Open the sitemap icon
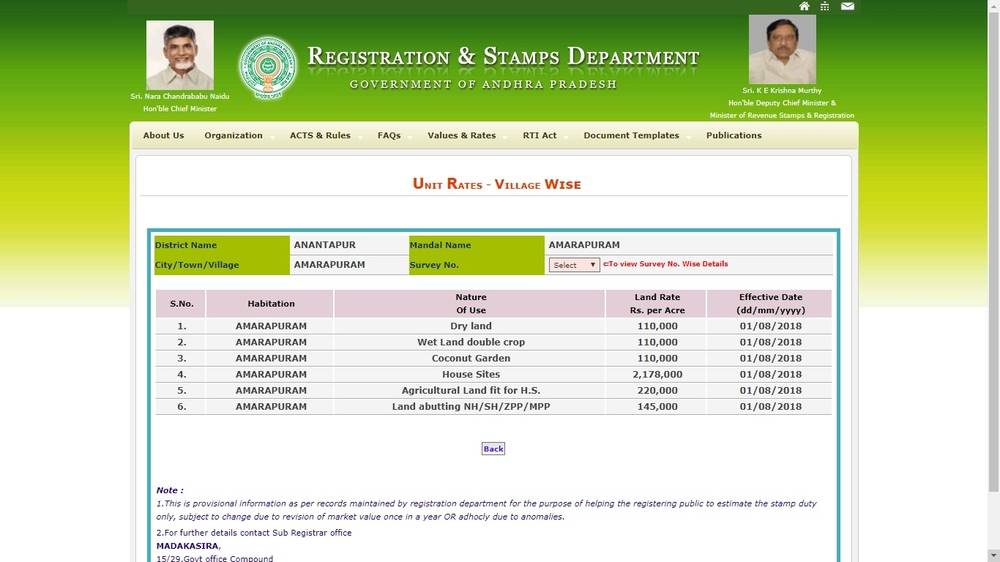Image resolution: width=1000 pixels, height=562 pixels. [825, 6]
